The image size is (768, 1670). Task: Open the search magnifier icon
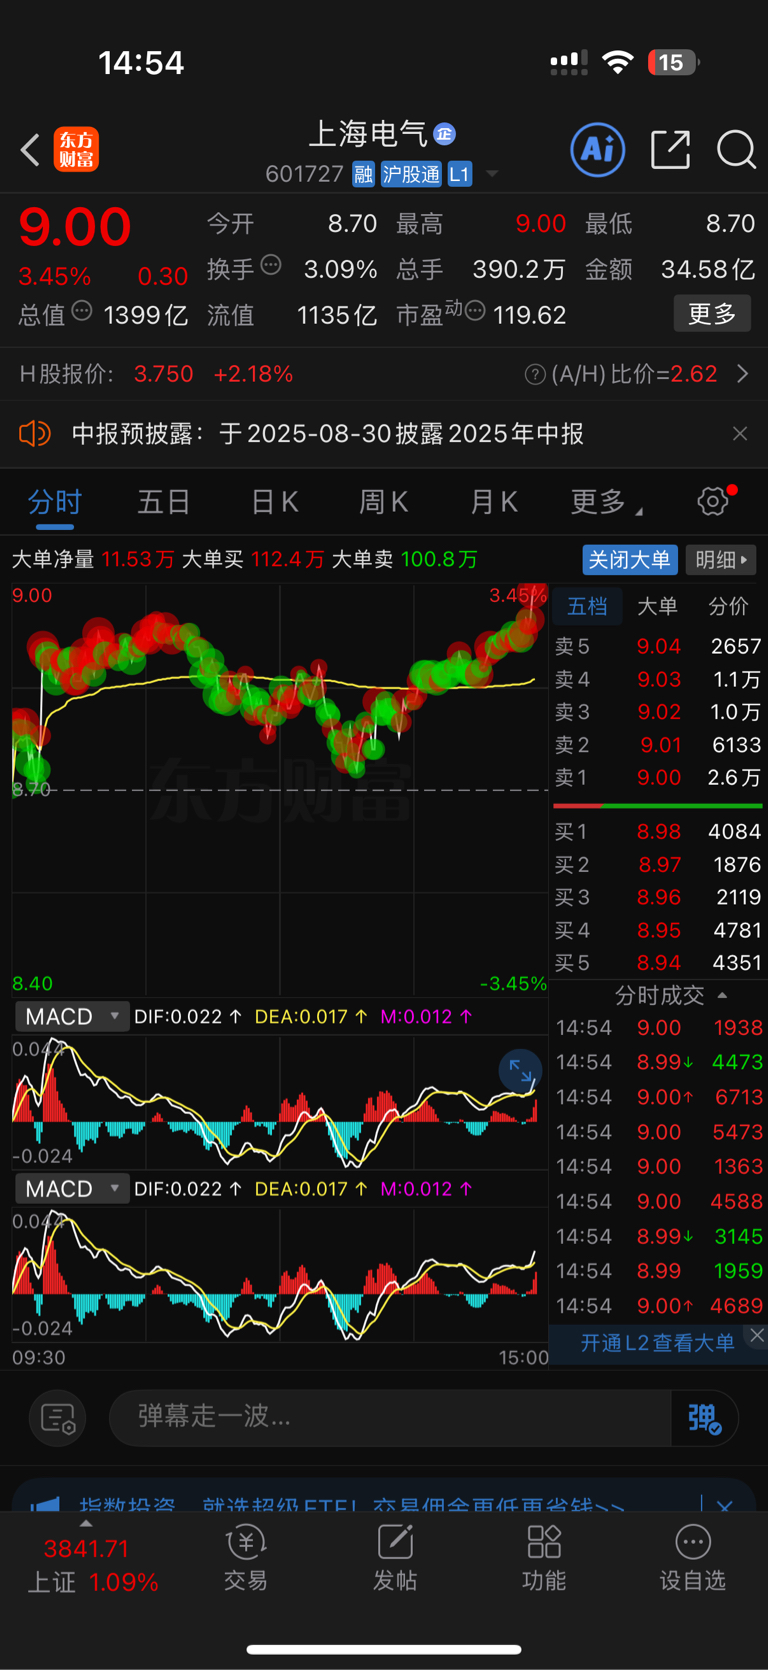[736, 150]
